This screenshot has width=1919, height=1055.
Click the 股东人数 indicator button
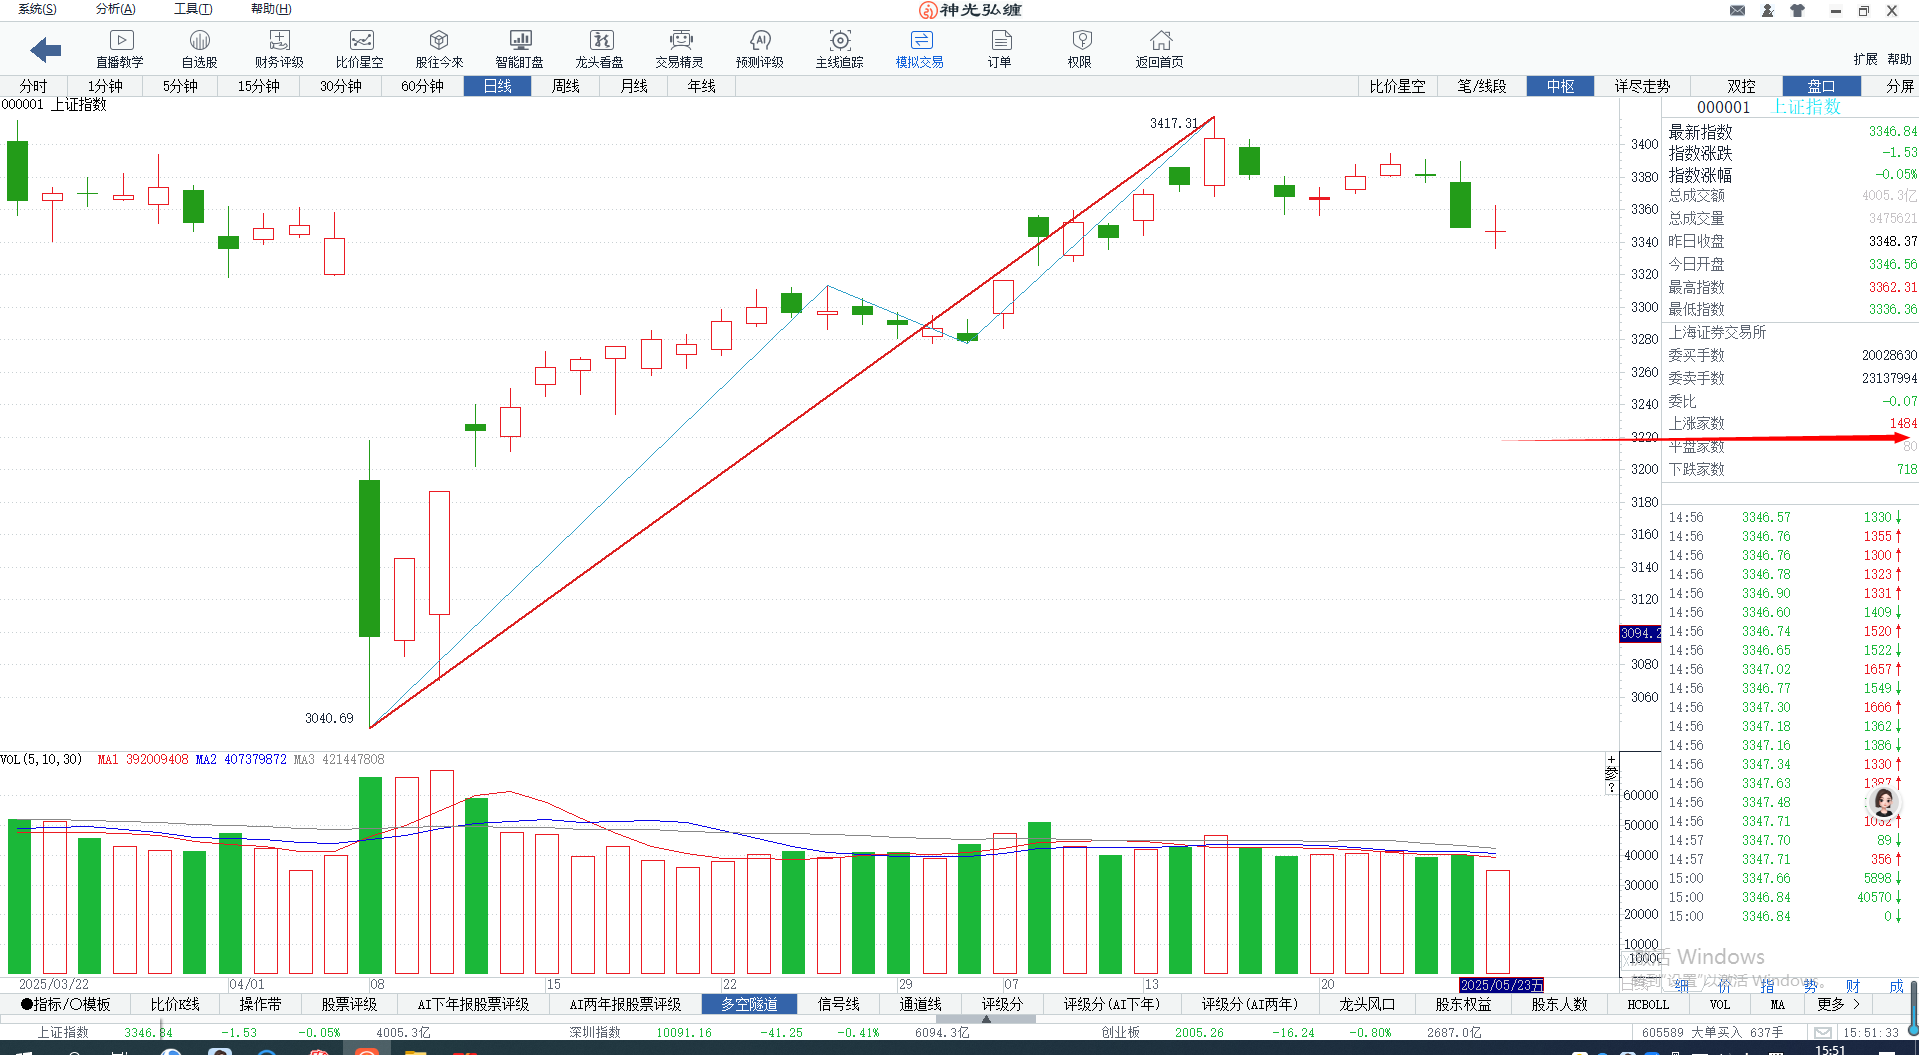1559,1004
